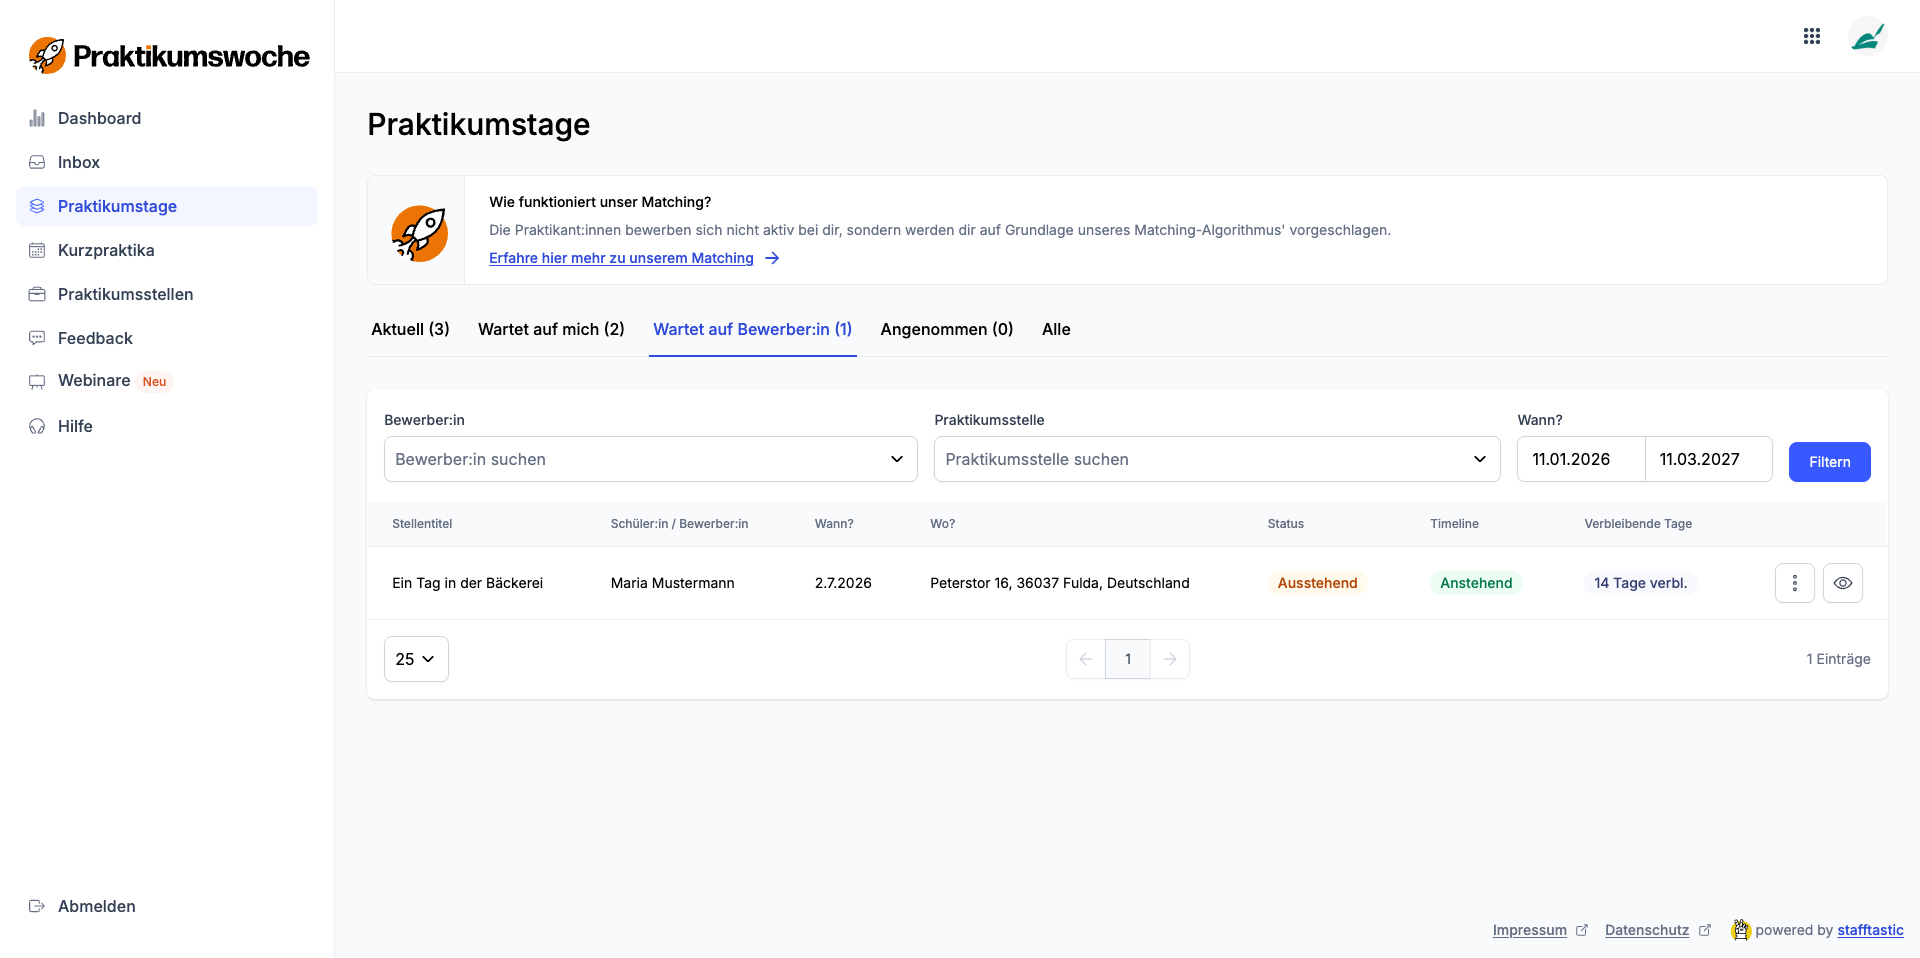Follow Erfahre hier mehr zu unserem Matching link
The width and height of the screenshot is (1920, 958).
(x=621, y=258)
